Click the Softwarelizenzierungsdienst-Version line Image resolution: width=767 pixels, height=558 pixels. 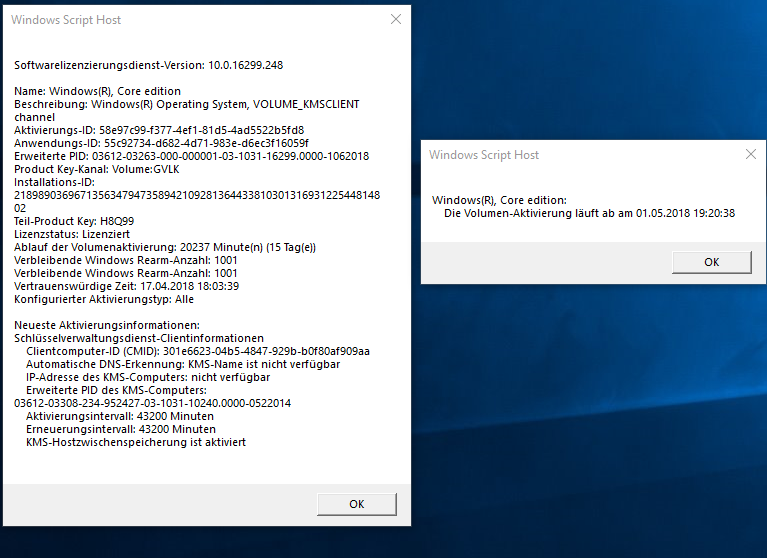(148, 65)
